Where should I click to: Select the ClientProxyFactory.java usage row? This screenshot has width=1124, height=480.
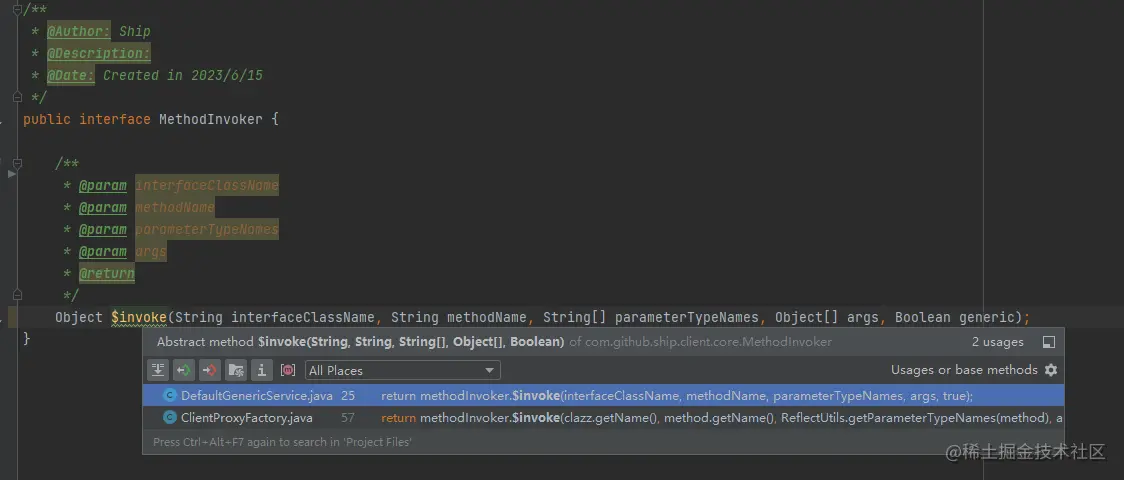click(603, 418)
